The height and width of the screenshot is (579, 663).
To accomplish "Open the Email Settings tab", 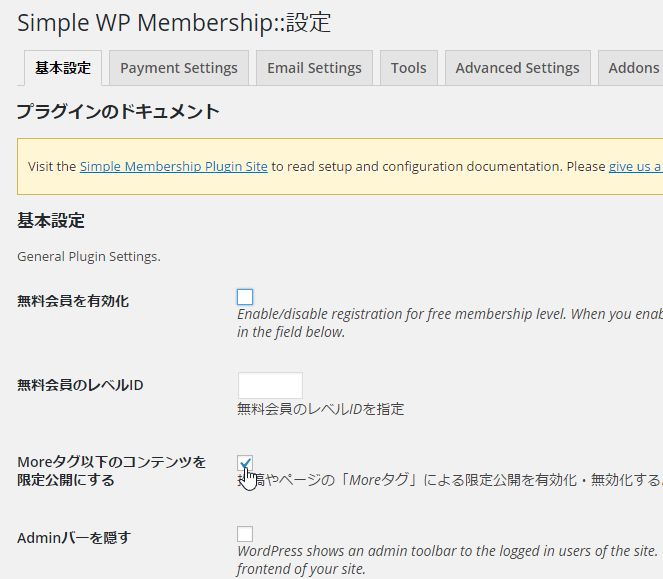I will (x=314, y=68).
